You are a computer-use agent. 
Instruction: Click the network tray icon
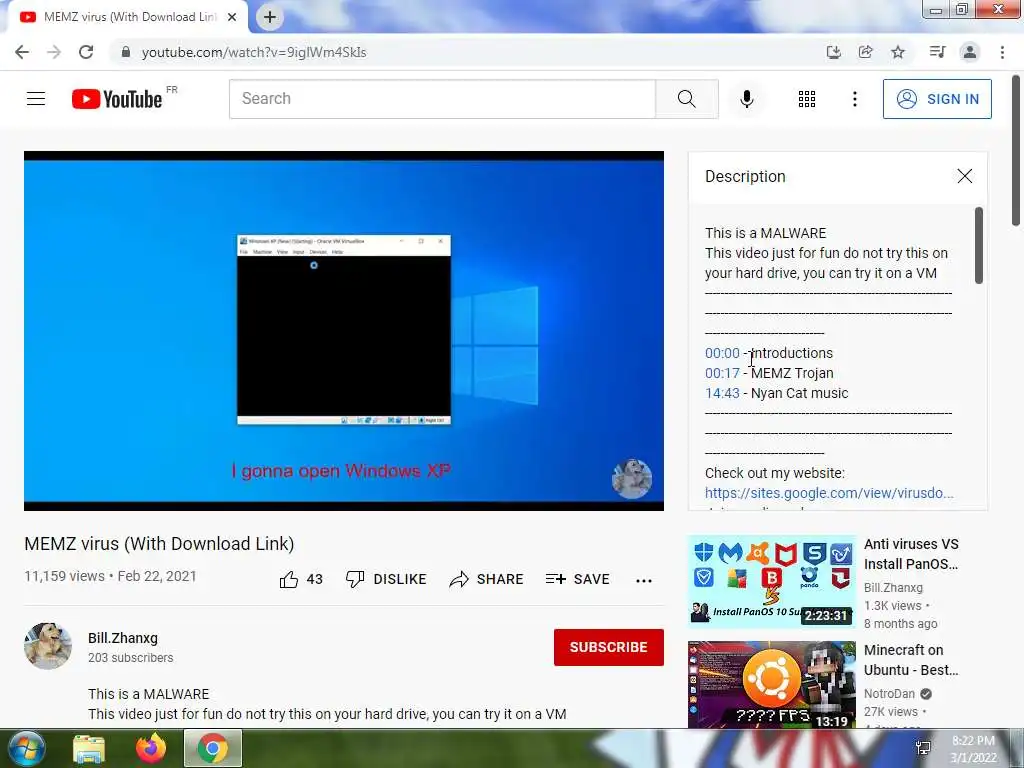pos(923,748)
